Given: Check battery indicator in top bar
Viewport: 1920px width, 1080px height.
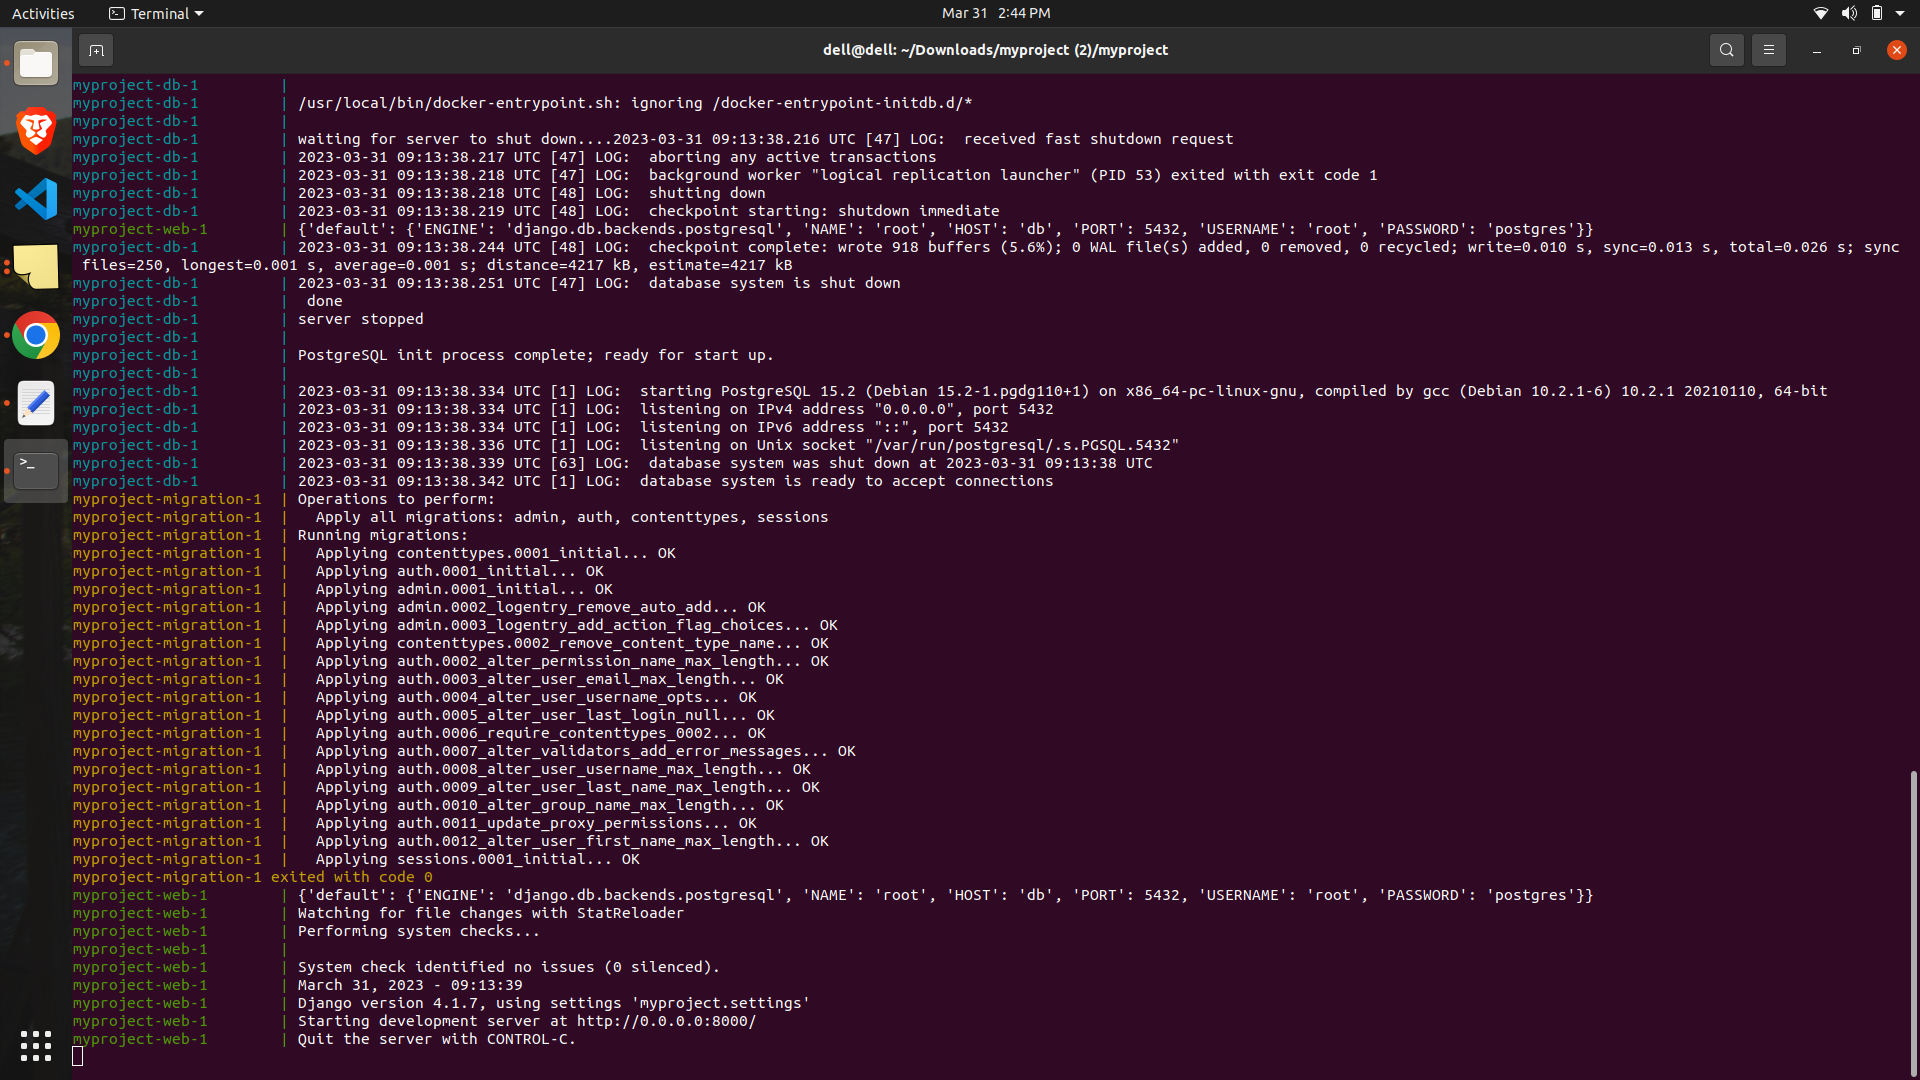Looking at the screenshot, I should tap(1877, 13).
